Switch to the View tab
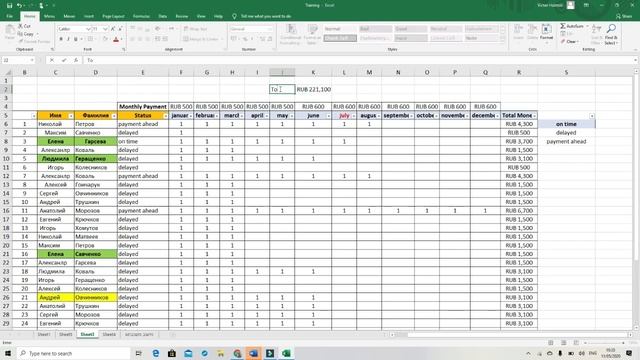The image size is (640, 360). point(201,16)
